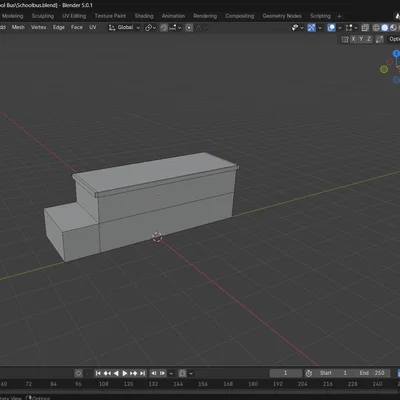Screen dimensions: 400x400
Task: Toggle auto keying record button
Action: tap(78, 373)
